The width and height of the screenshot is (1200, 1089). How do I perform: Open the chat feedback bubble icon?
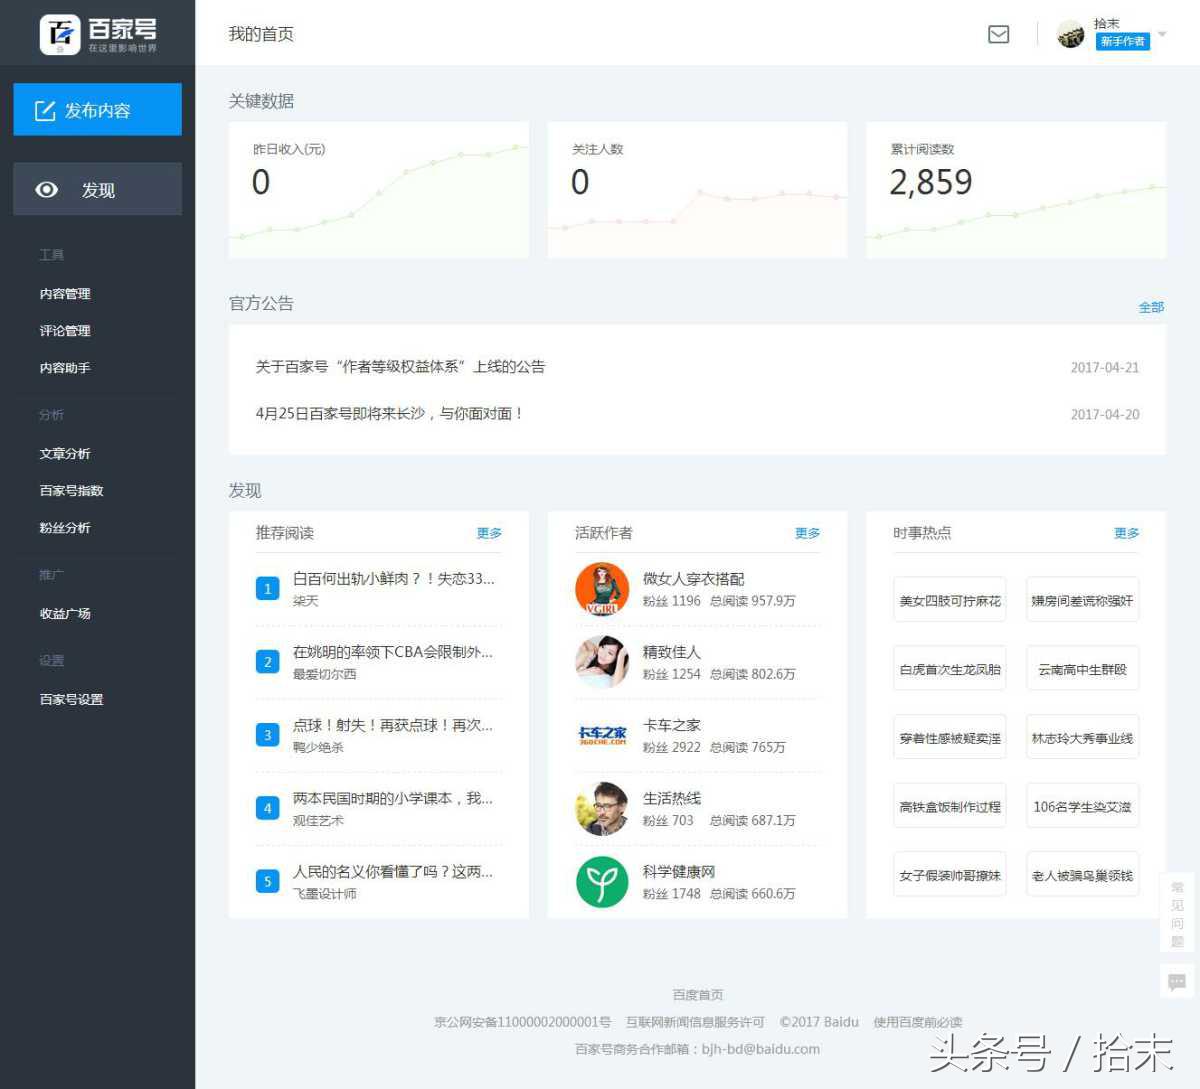1177,981
